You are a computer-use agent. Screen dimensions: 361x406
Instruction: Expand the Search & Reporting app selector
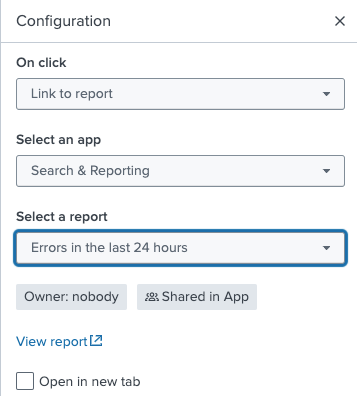click(180, 171)
